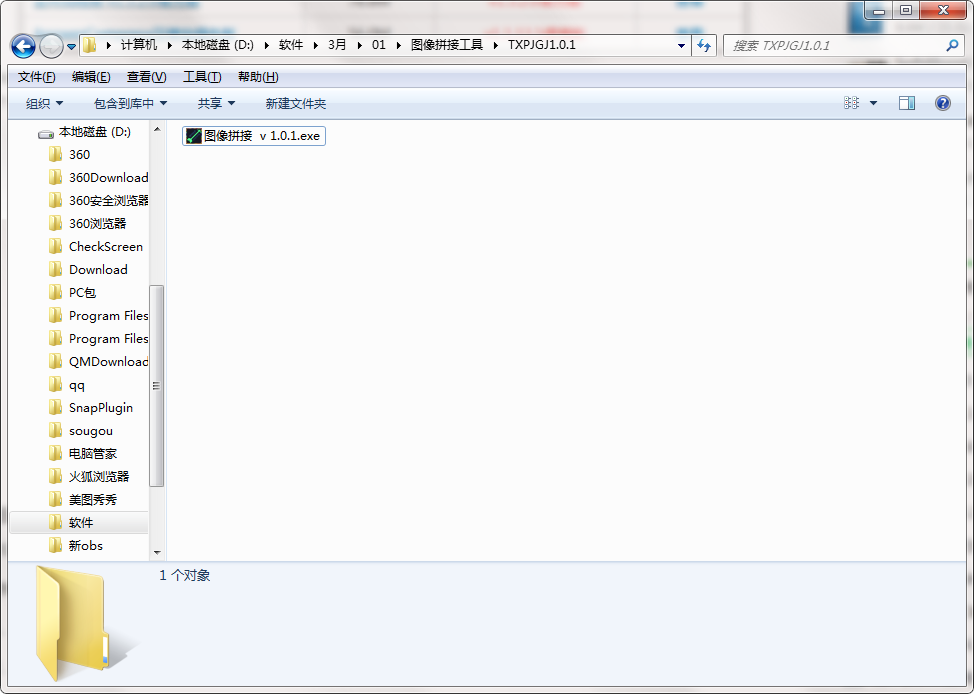The width and height of the screenshot is (974, 694).
Task: Click the folder icon at address bar start
Action: 90,45
